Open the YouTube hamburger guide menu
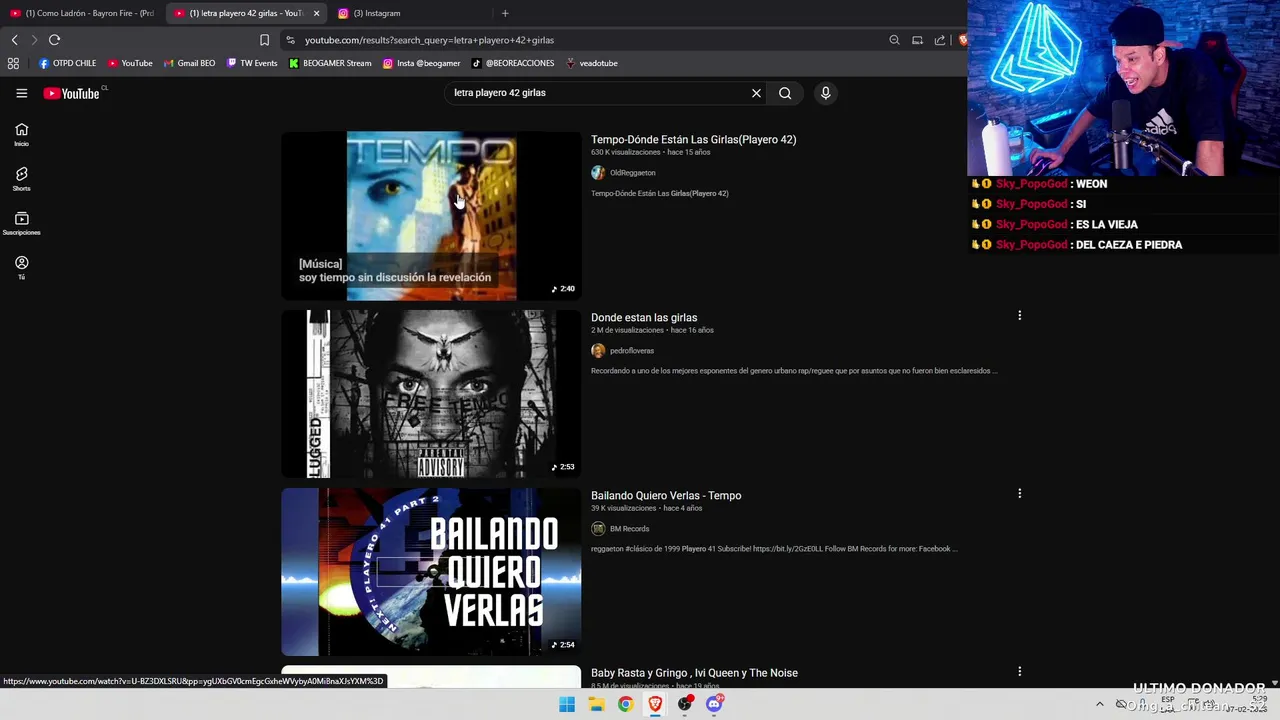This screenshot has height=720, width=1280. [21, 93]
